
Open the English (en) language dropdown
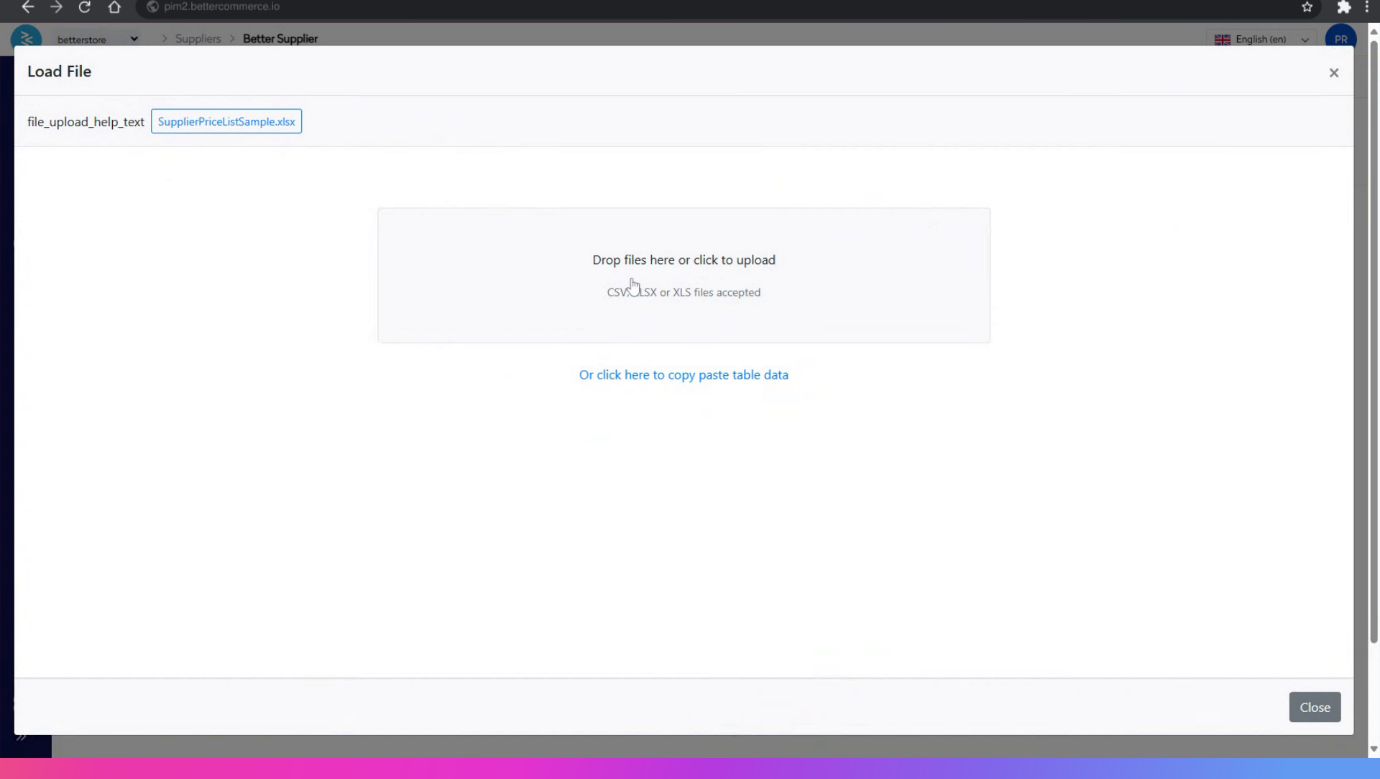click(1262, 39)
